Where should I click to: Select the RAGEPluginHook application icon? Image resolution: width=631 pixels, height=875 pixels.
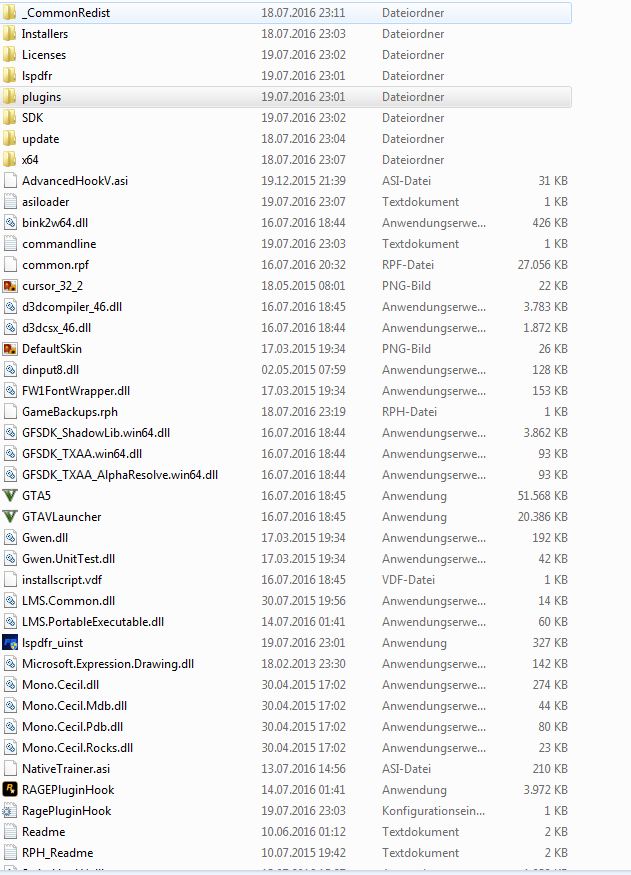(10, 790)
